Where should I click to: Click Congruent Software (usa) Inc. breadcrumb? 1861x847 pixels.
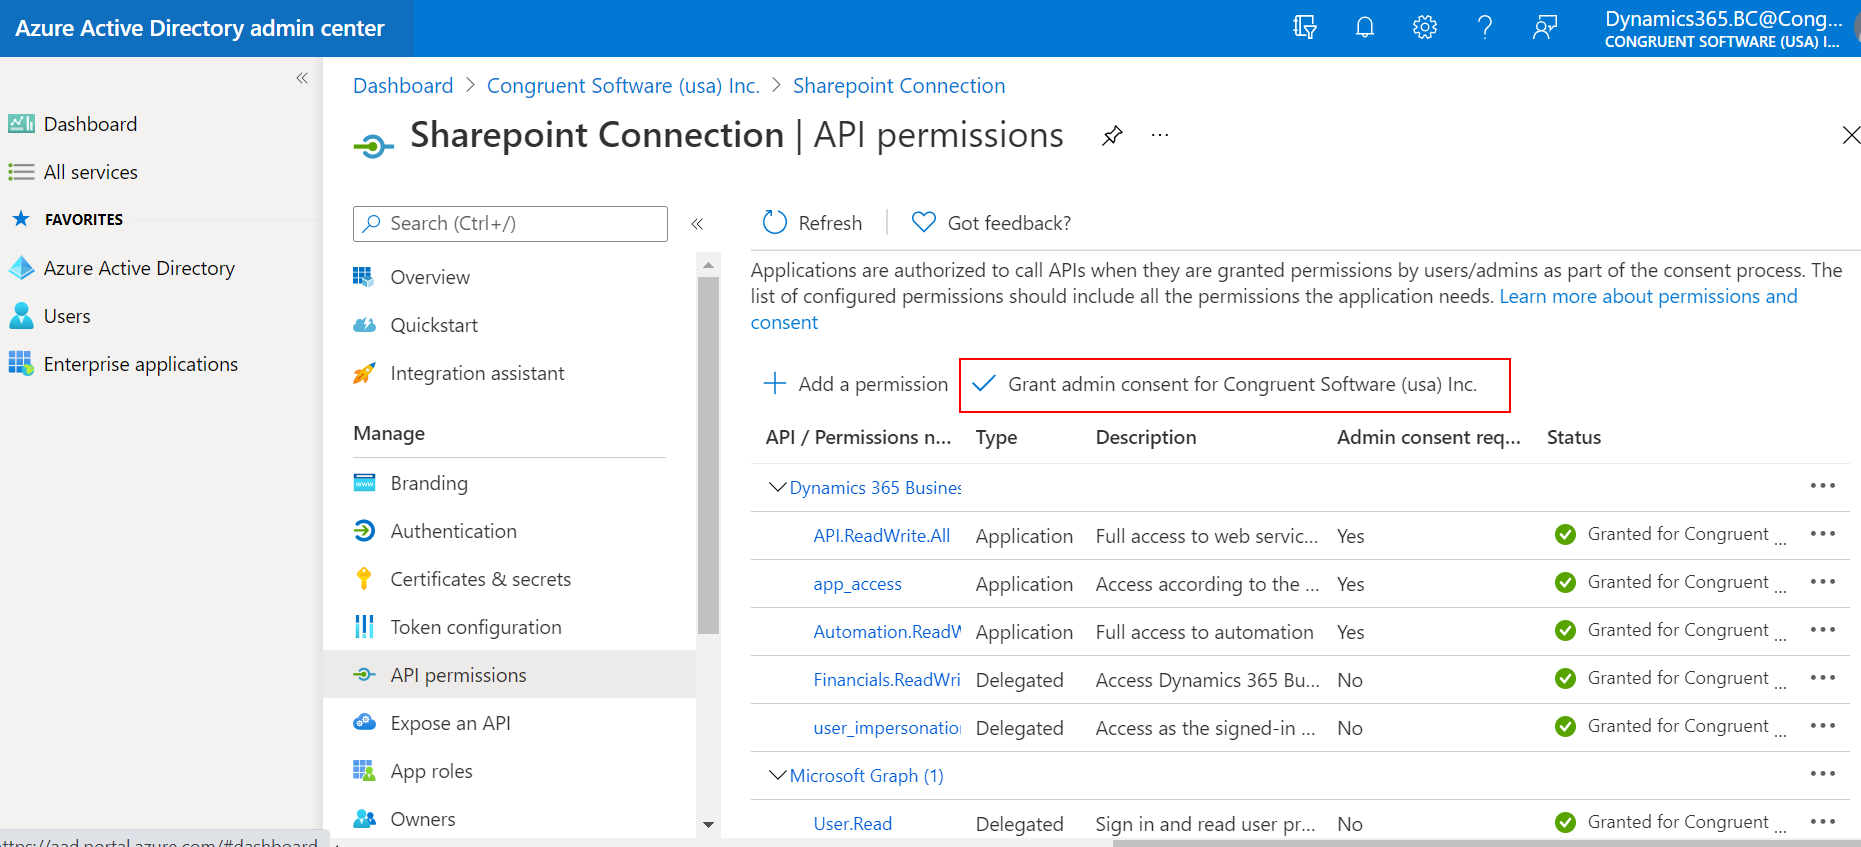pyautogui.click(x=623, y=86)
